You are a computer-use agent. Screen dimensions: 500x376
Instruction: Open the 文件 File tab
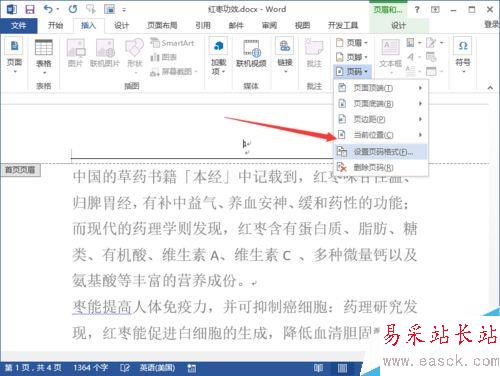coord(18,25)
